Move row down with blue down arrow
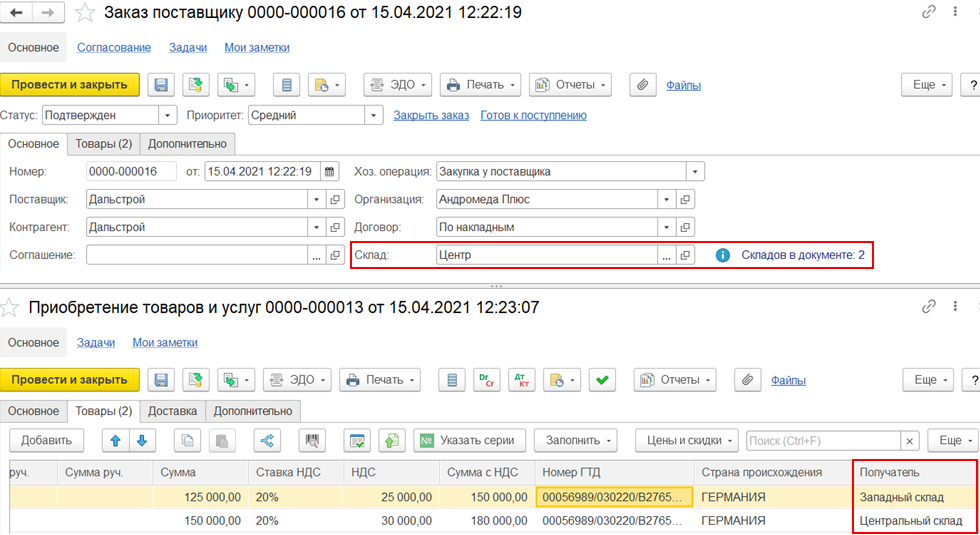The width and height of the screenshot is (980, 535). (142, 441)
